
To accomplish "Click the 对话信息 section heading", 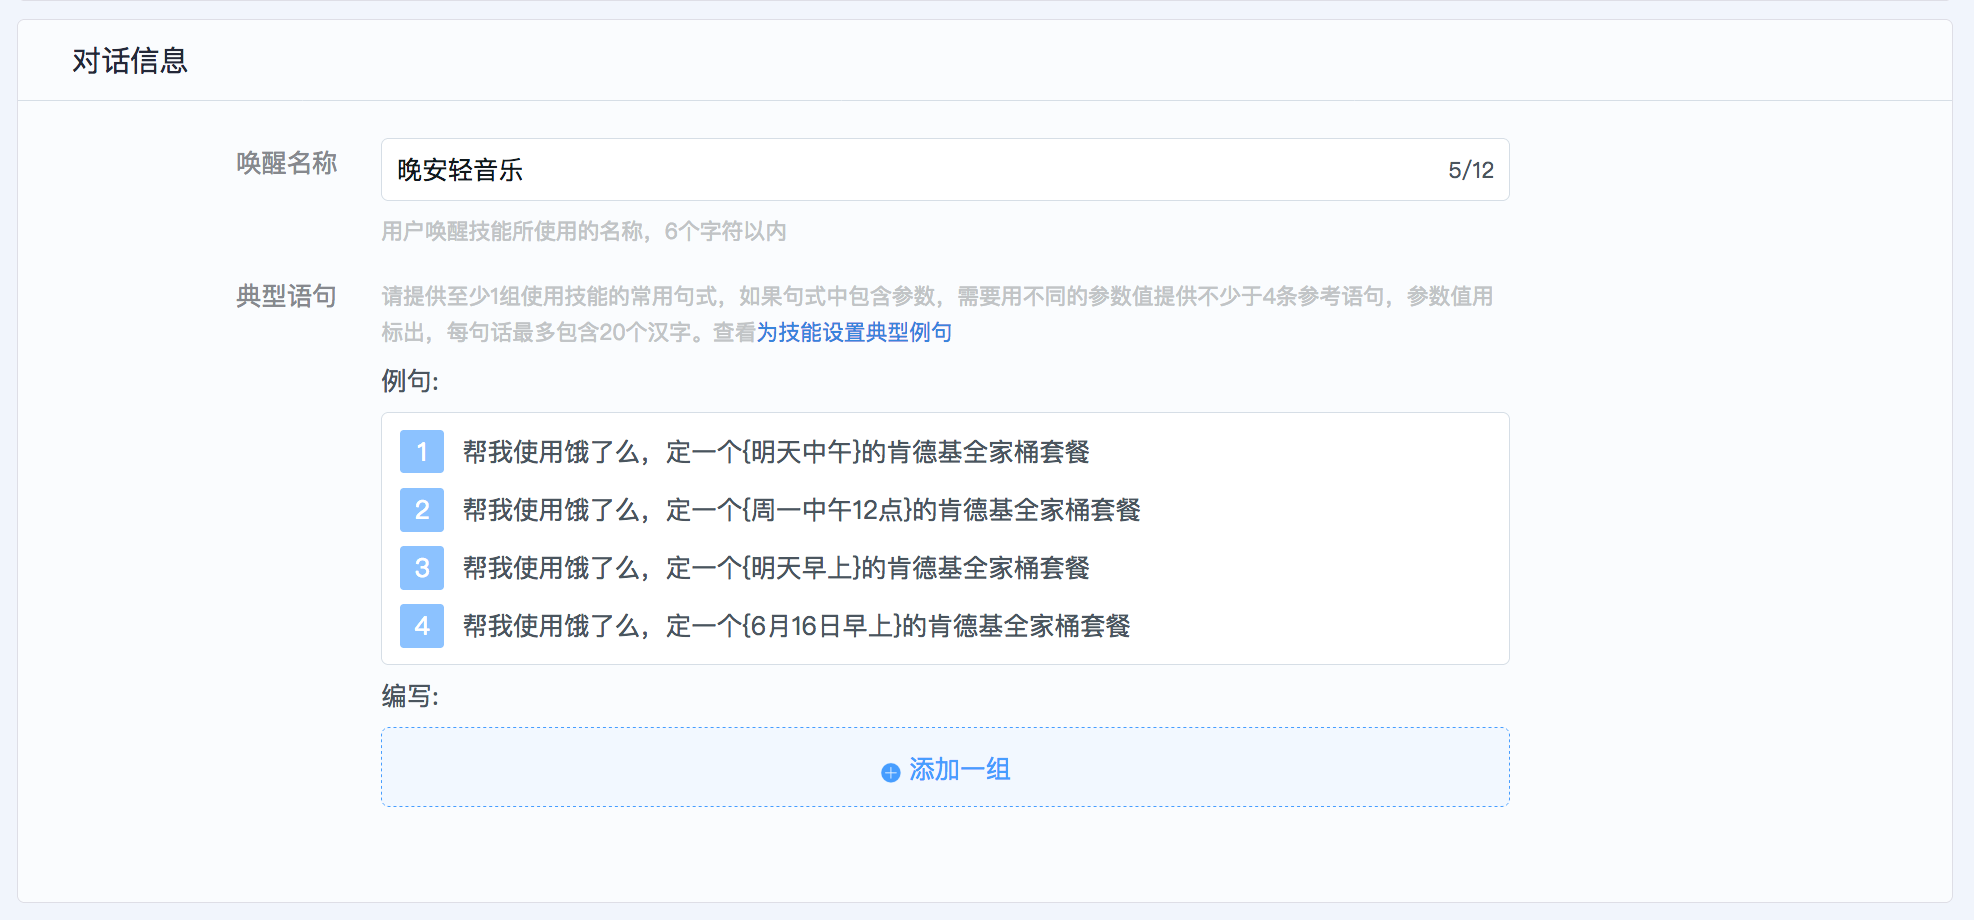I will point(130,61).
